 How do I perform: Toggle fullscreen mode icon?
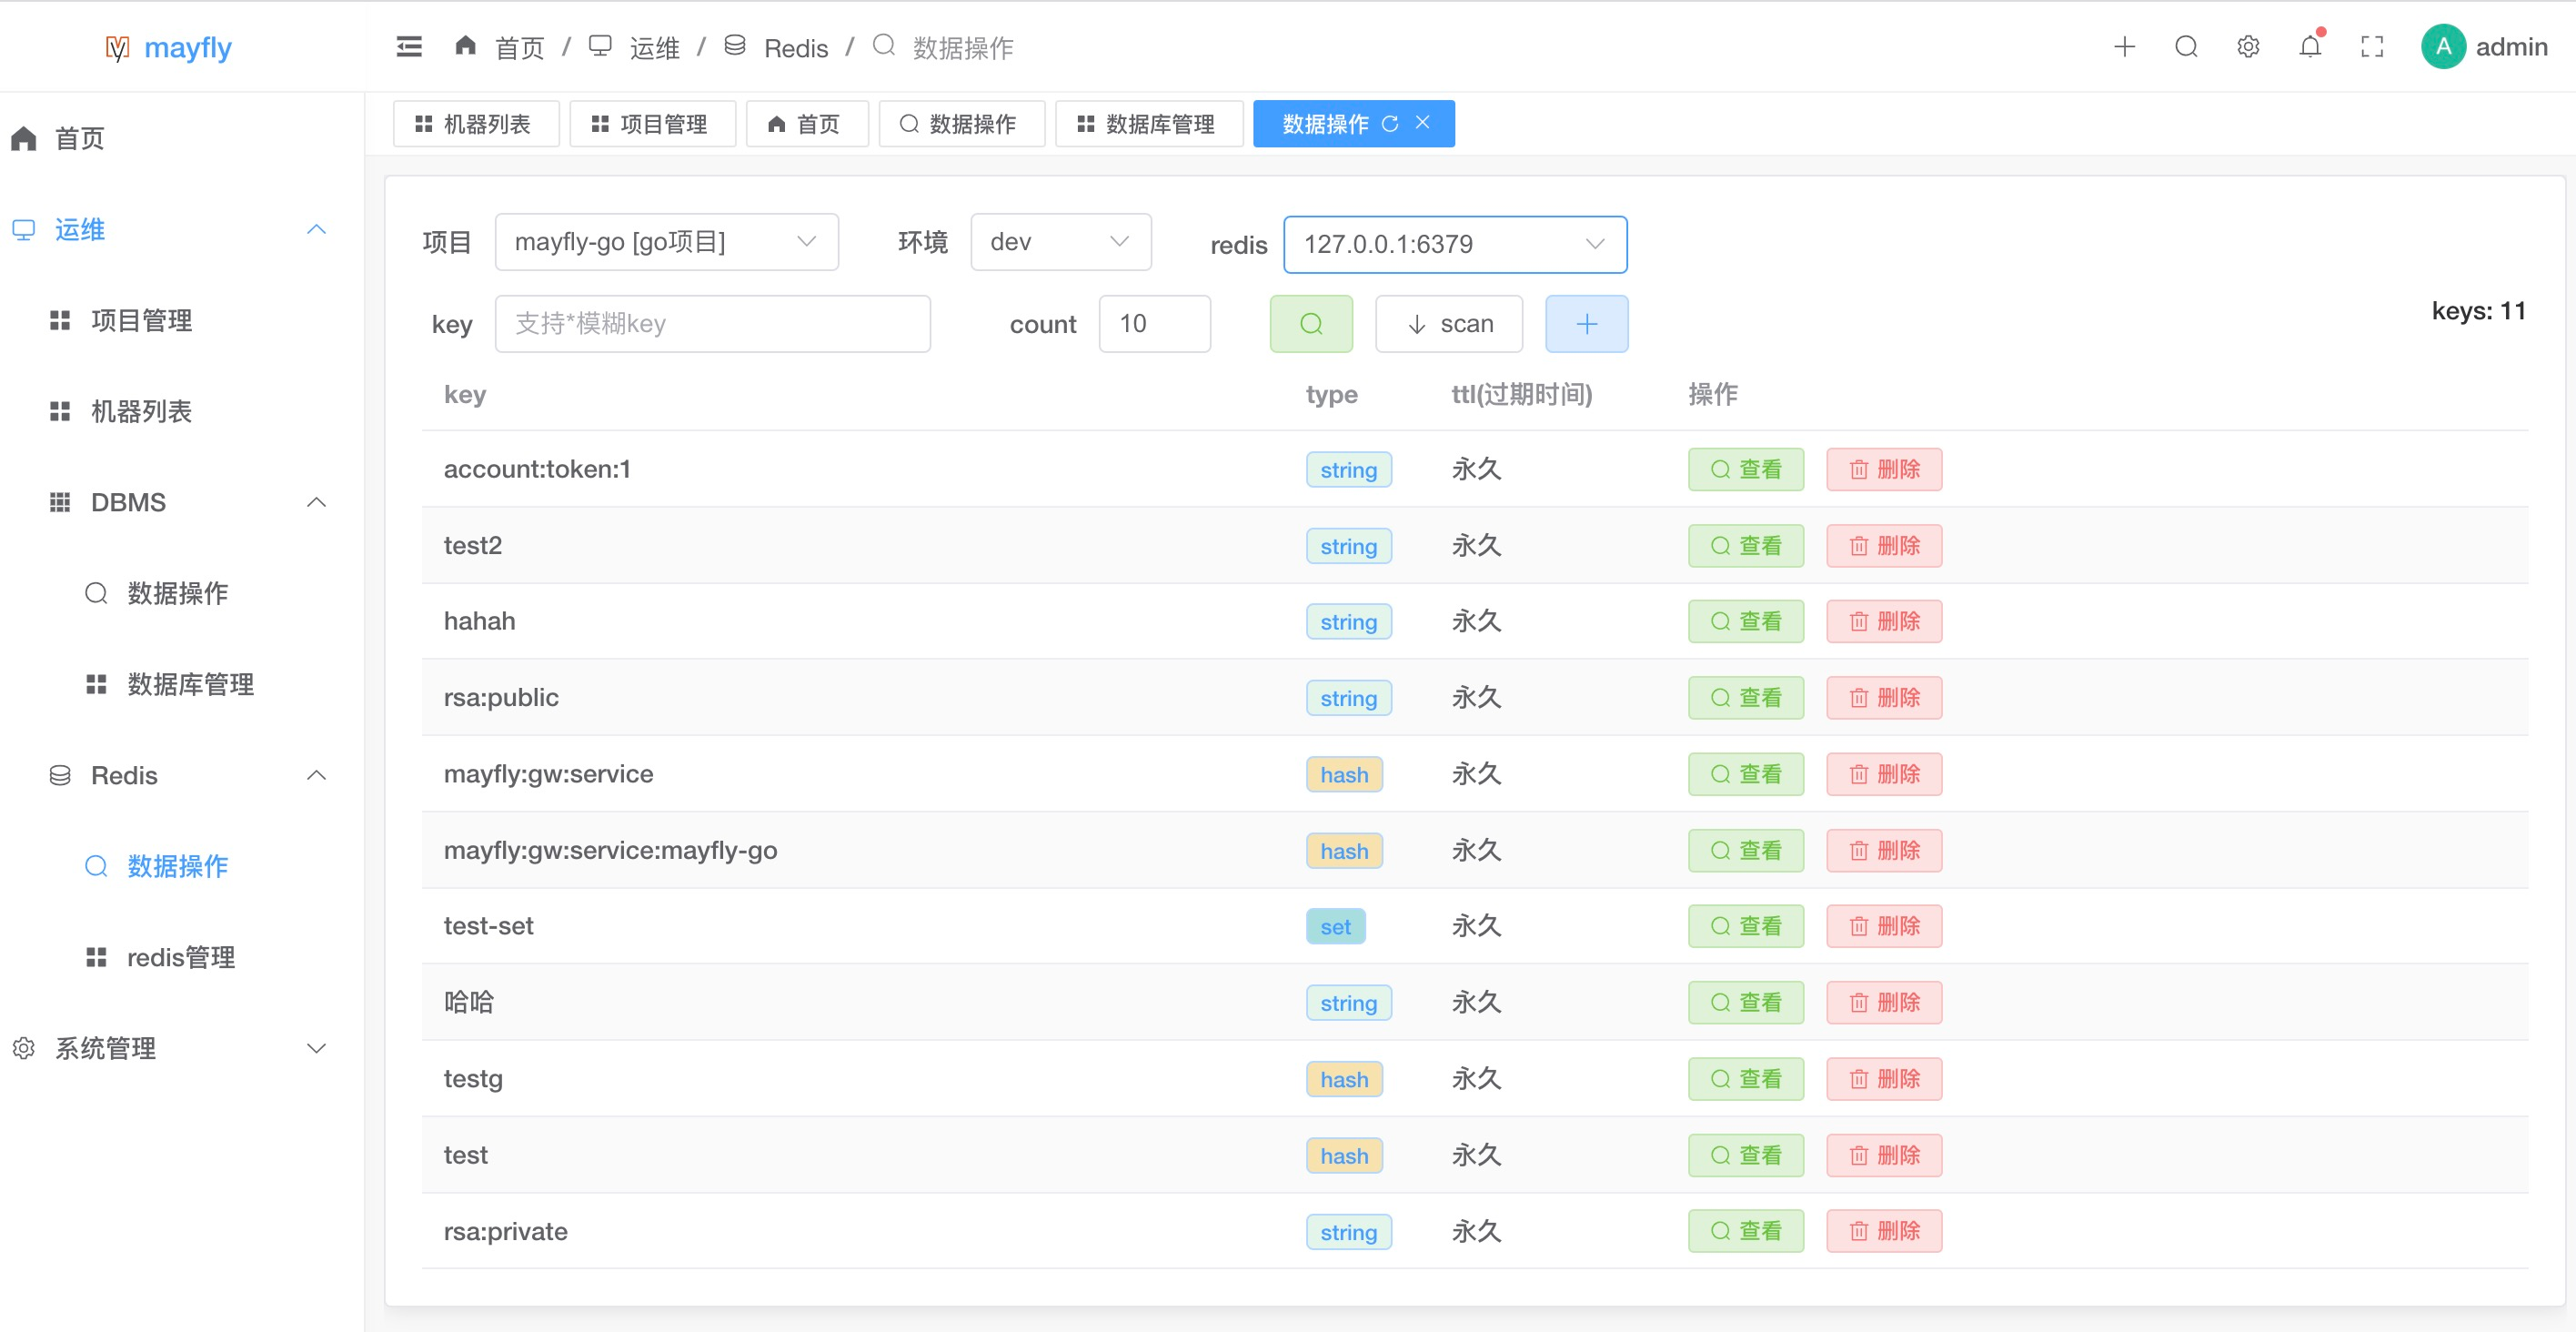(2371, 47)
